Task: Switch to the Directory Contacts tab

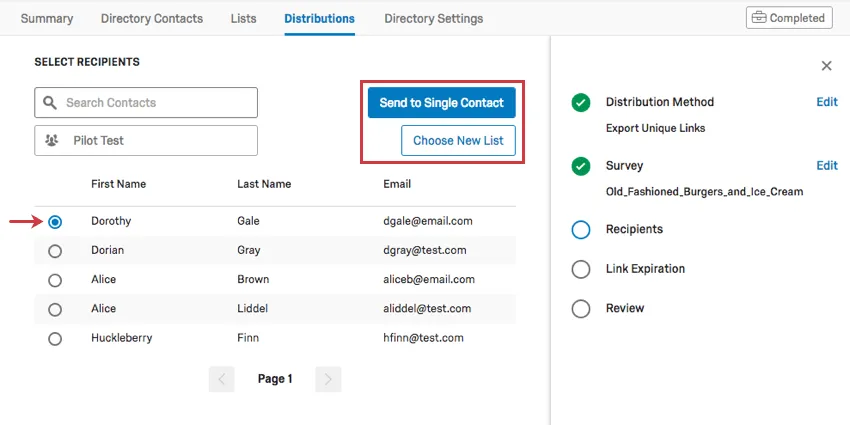Action: (x=152, y=19)
